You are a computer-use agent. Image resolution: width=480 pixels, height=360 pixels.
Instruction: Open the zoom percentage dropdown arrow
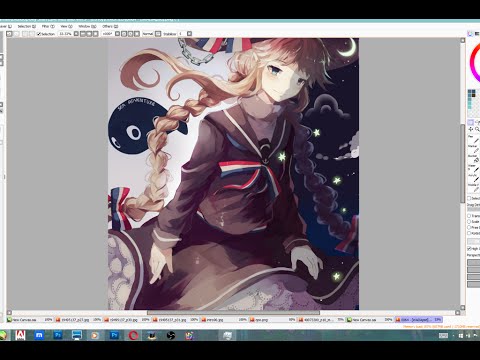[x=76, y=34]
